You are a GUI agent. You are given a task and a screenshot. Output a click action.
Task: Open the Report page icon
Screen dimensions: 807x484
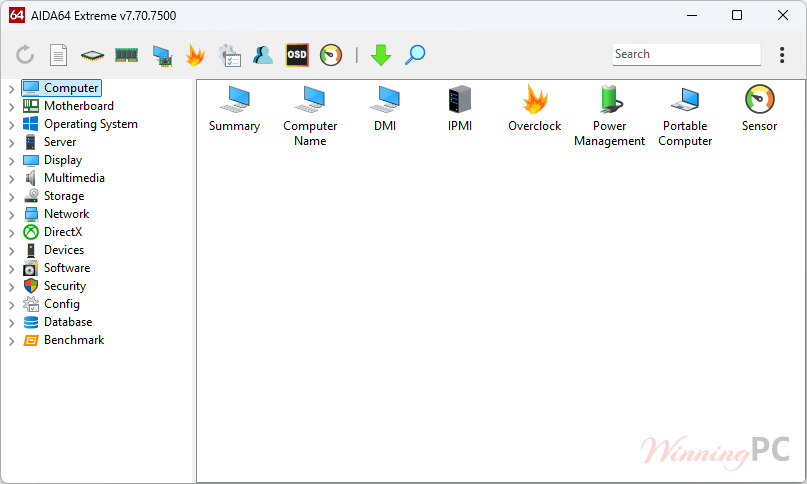coord(58,55)
